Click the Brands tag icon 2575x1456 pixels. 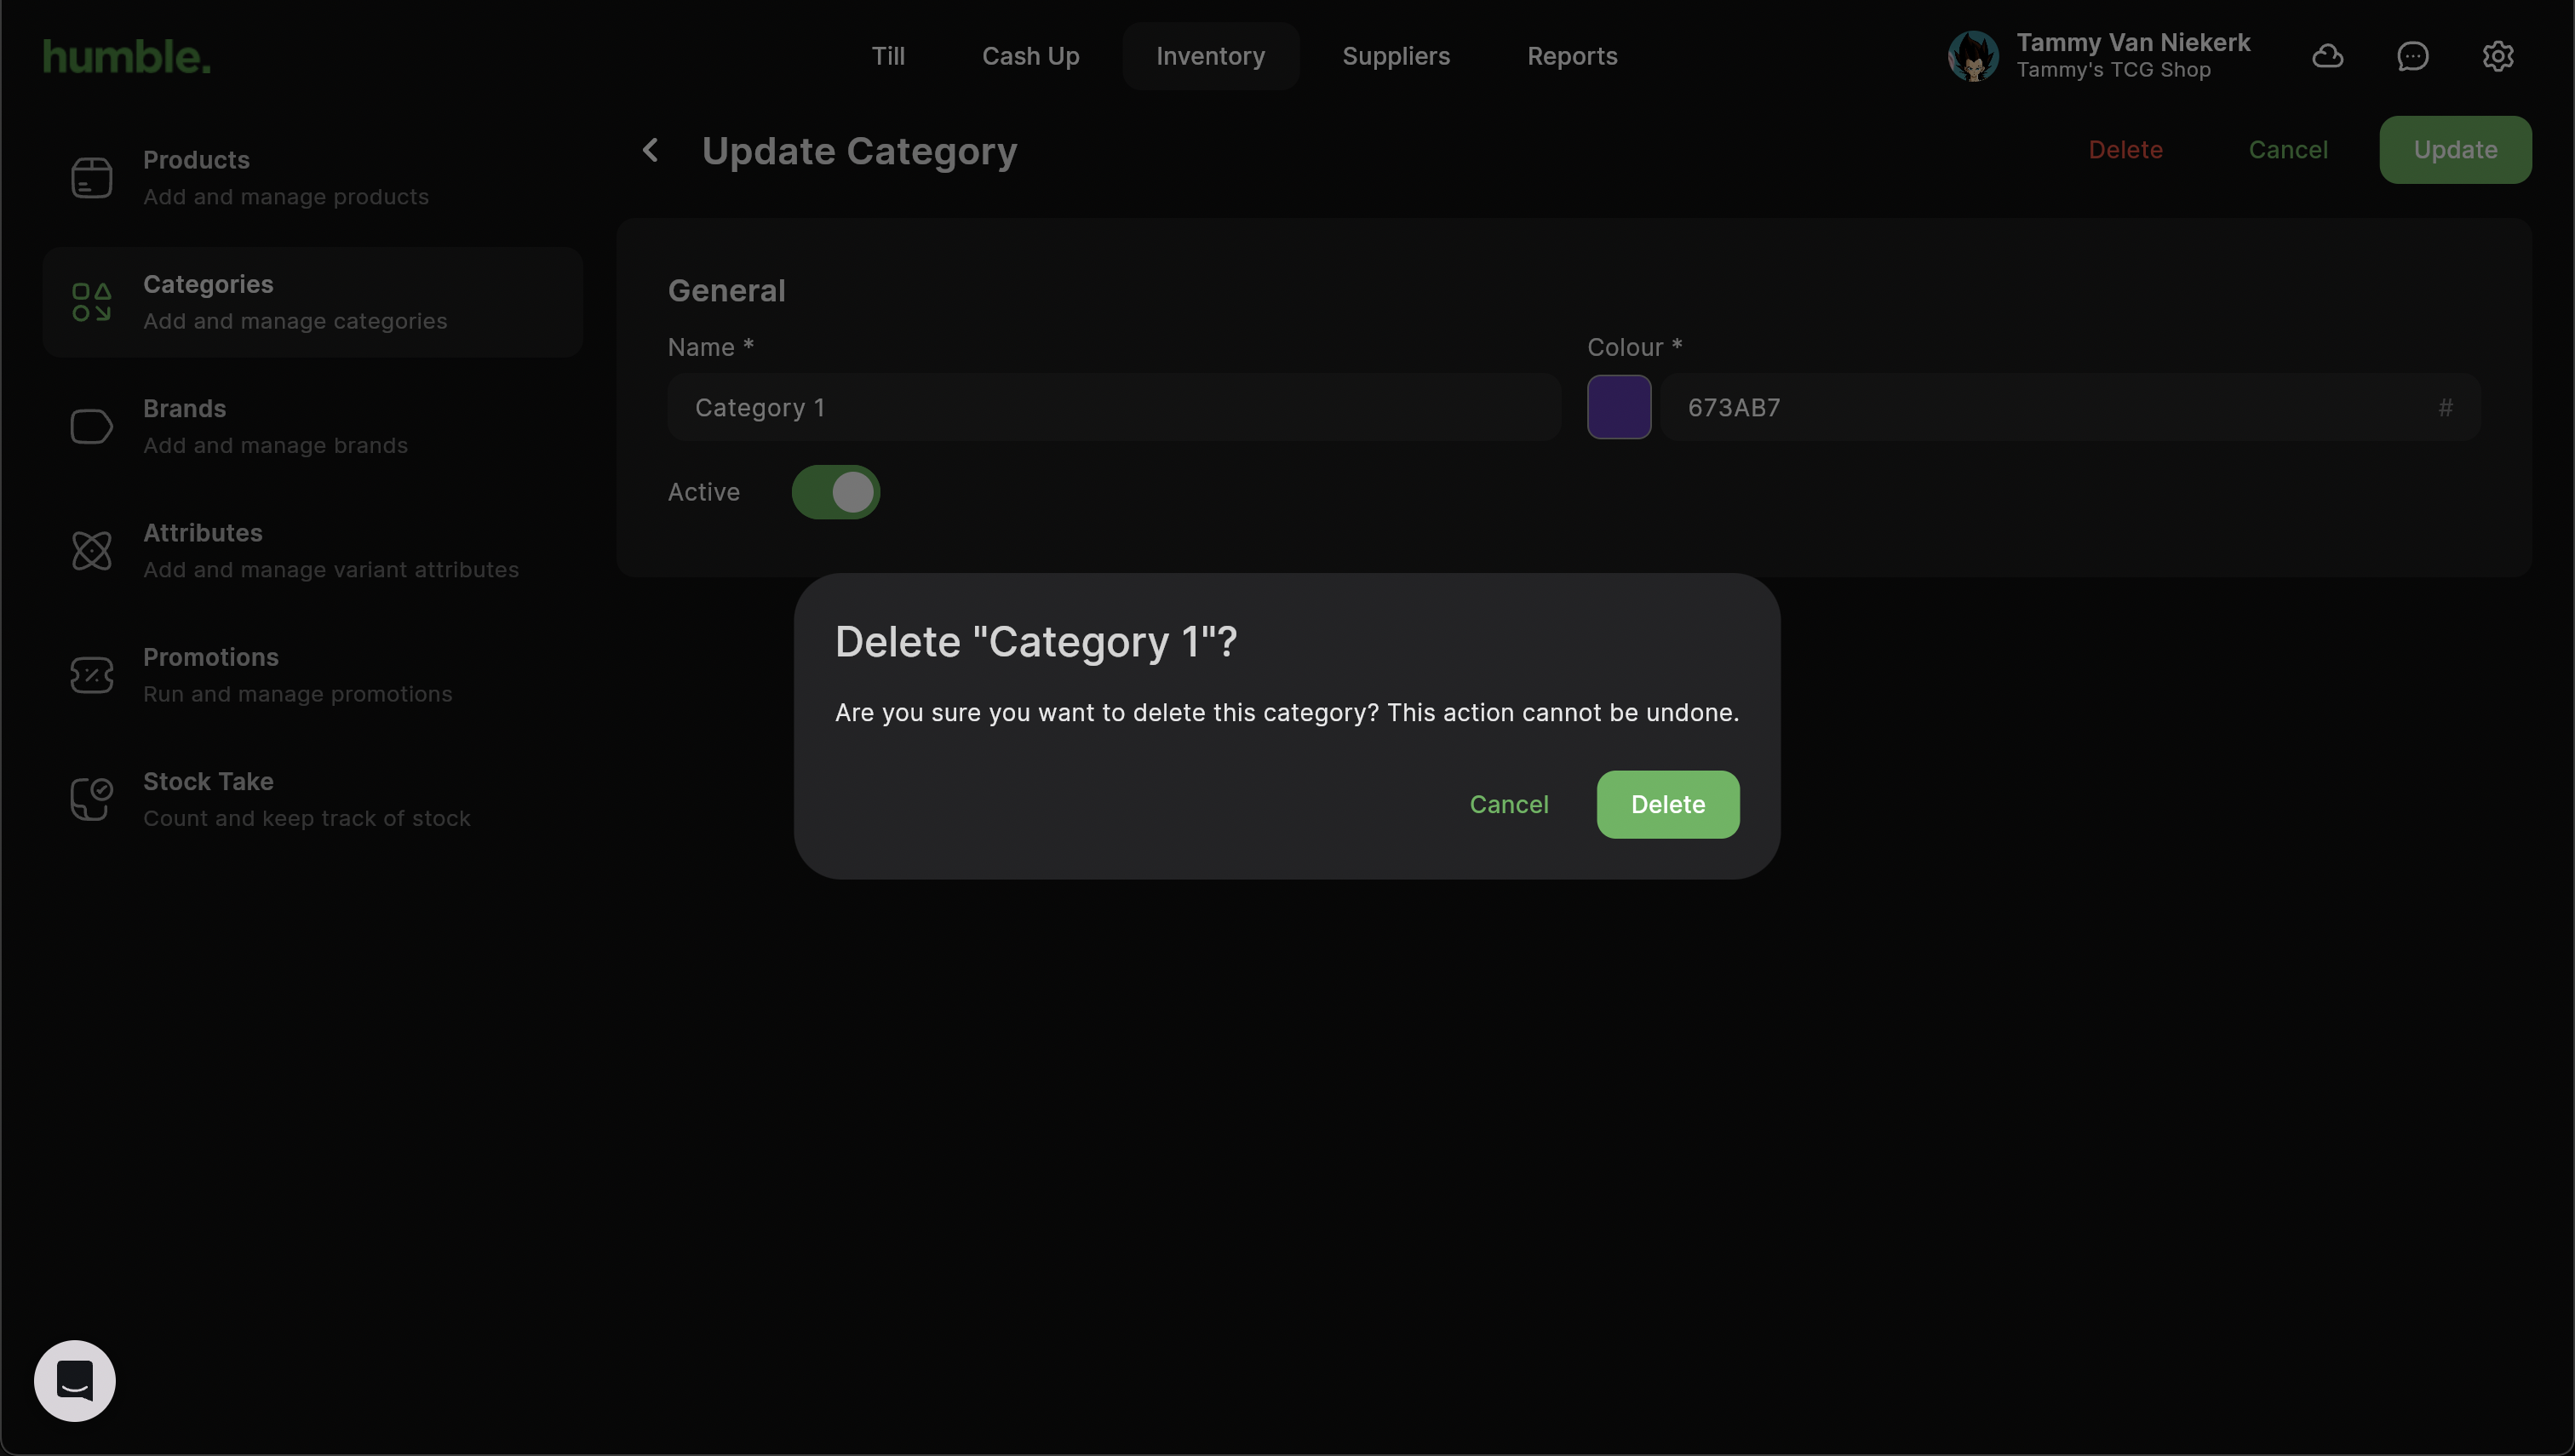tap(91, 427)
